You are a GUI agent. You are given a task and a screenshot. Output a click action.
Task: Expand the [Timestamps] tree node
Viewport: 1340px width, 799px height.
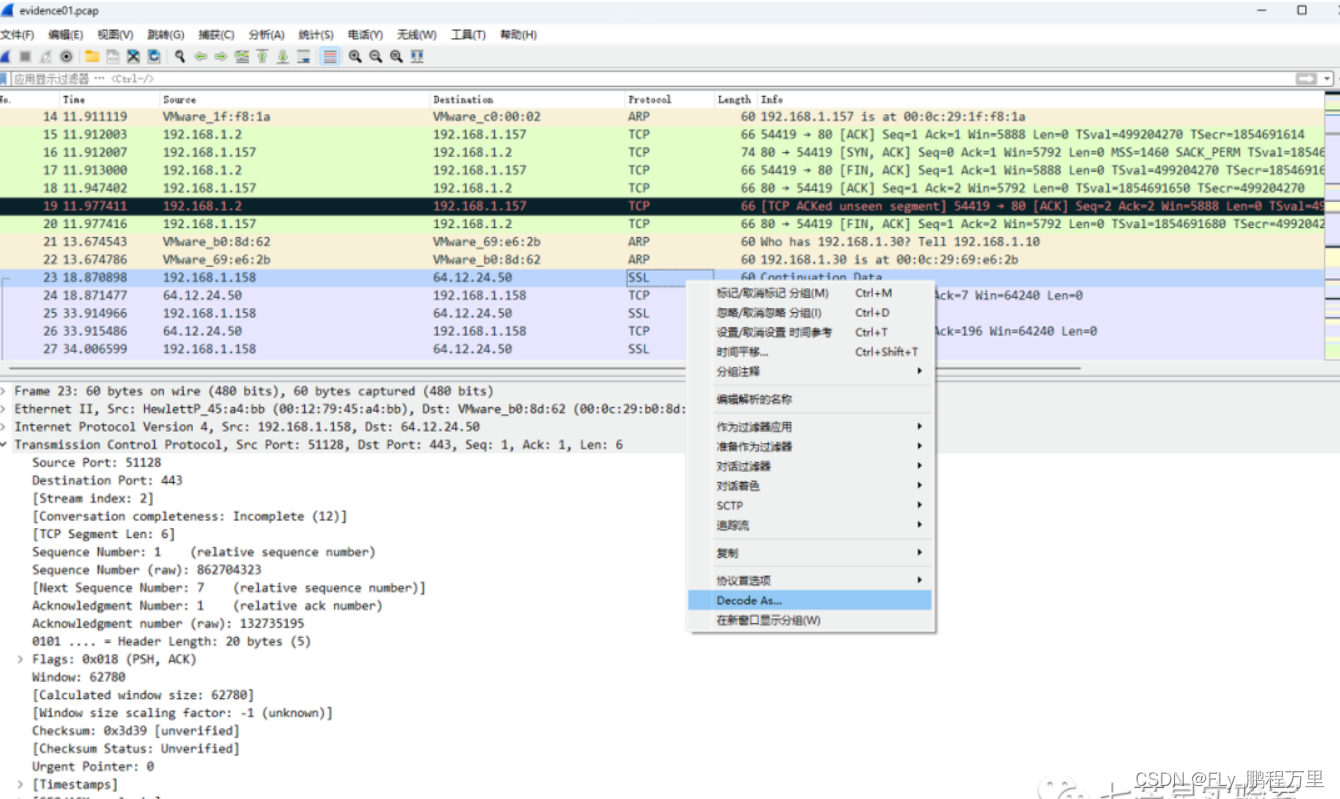tap(22, 784)
